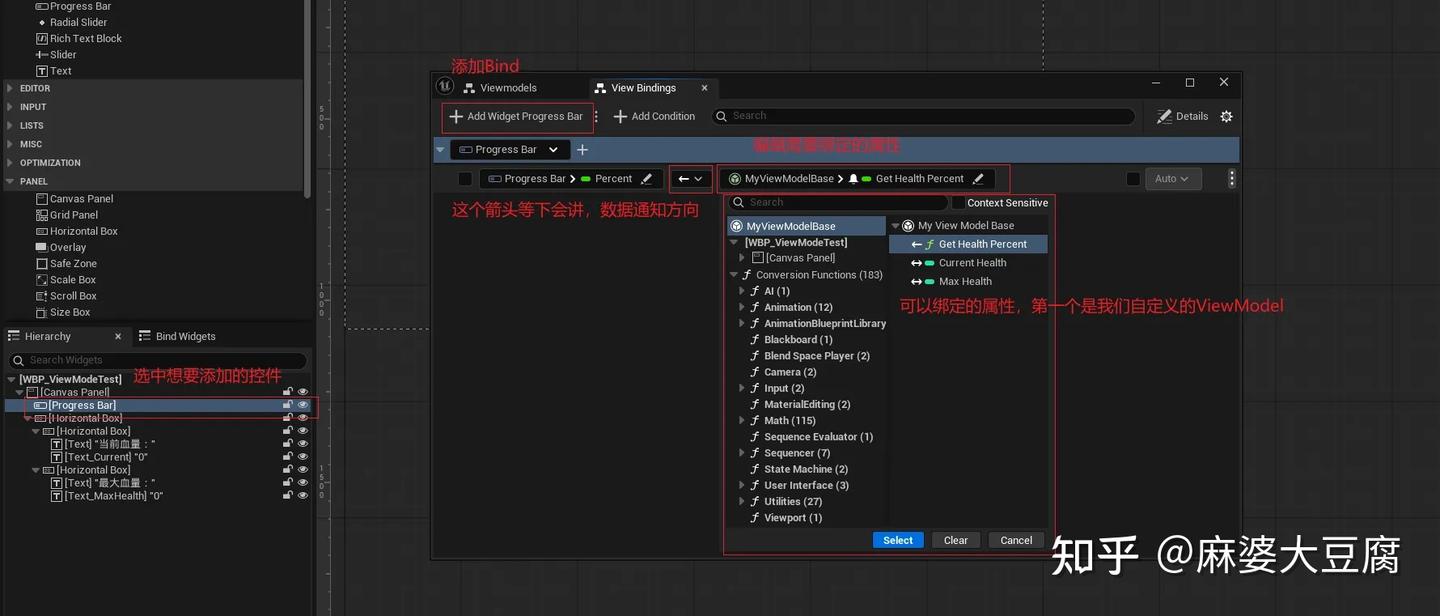Image resolution: width=1440 pixels, height=616 pixels.
Task: Tick checkbox left of Progress Bar binding
Action: point(465,179)
